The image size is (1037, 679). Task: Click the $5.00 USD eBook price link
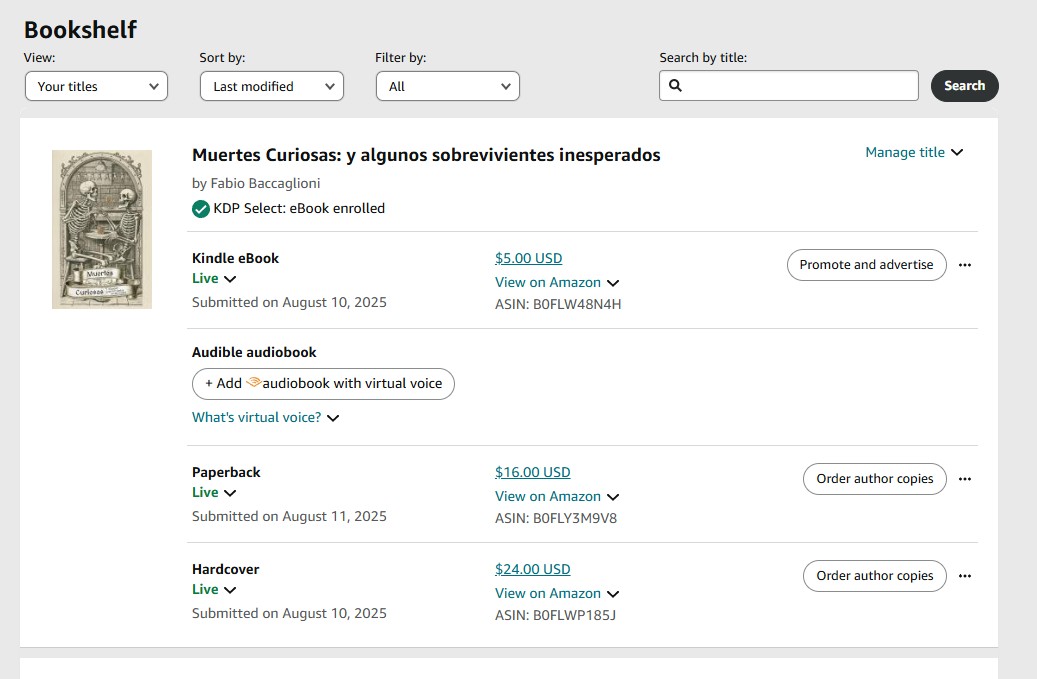point(528,258)
